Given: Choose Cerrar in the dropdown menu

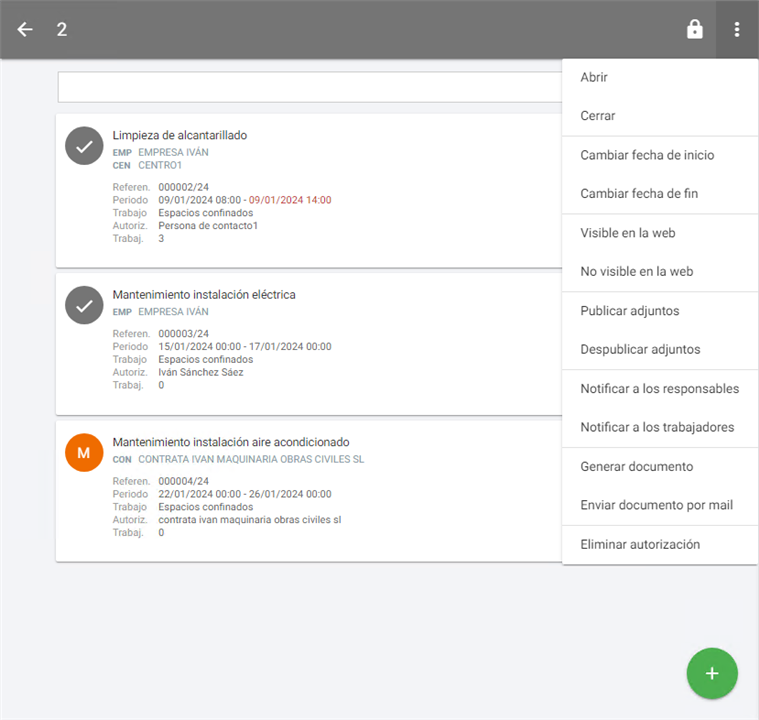Looking at the screenshot, I should pos(598,116).
